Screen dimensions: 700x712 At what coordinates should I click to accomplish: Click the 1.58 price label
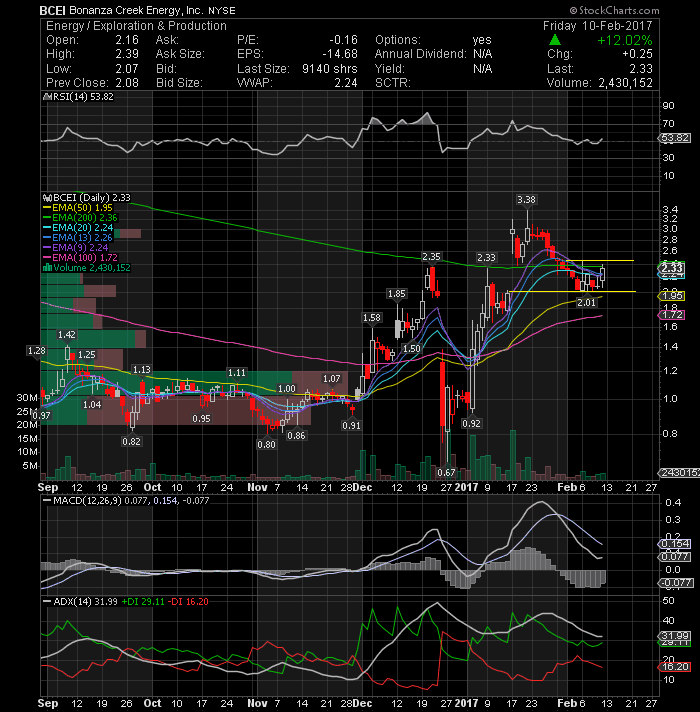(371, 317)
